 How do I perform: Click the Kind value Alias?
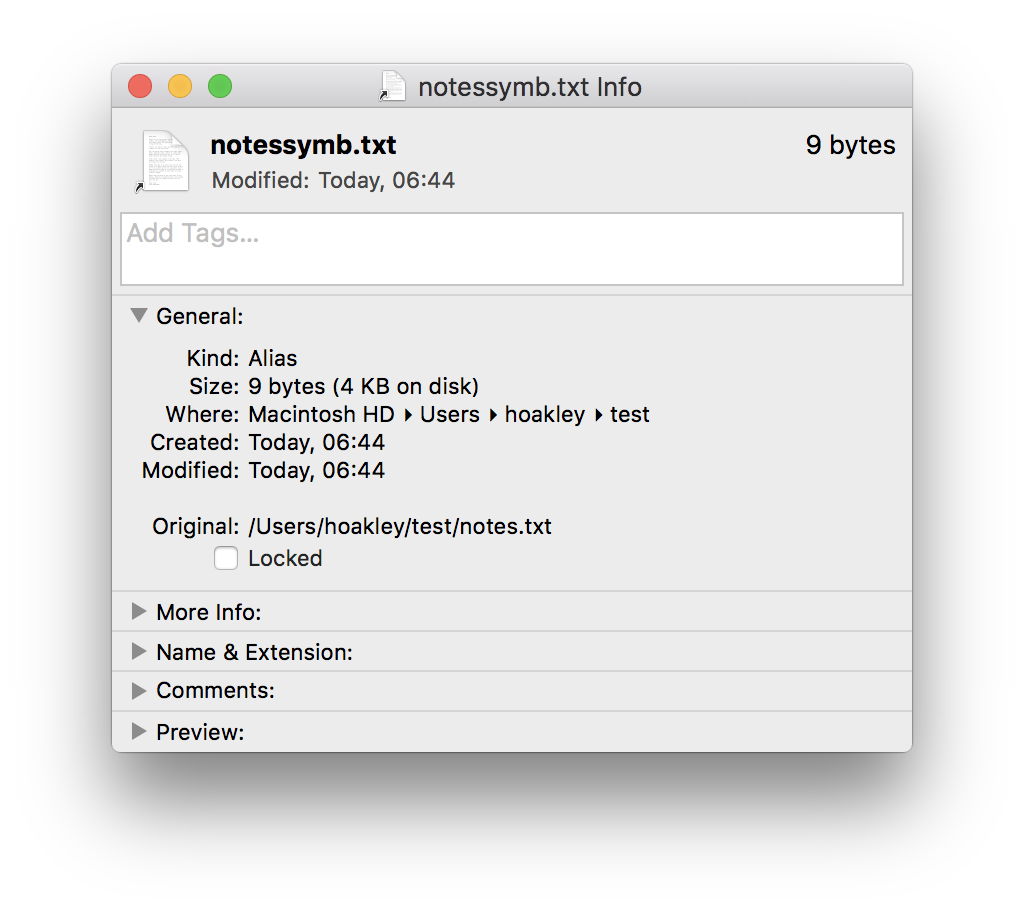(x=272, y=358)
